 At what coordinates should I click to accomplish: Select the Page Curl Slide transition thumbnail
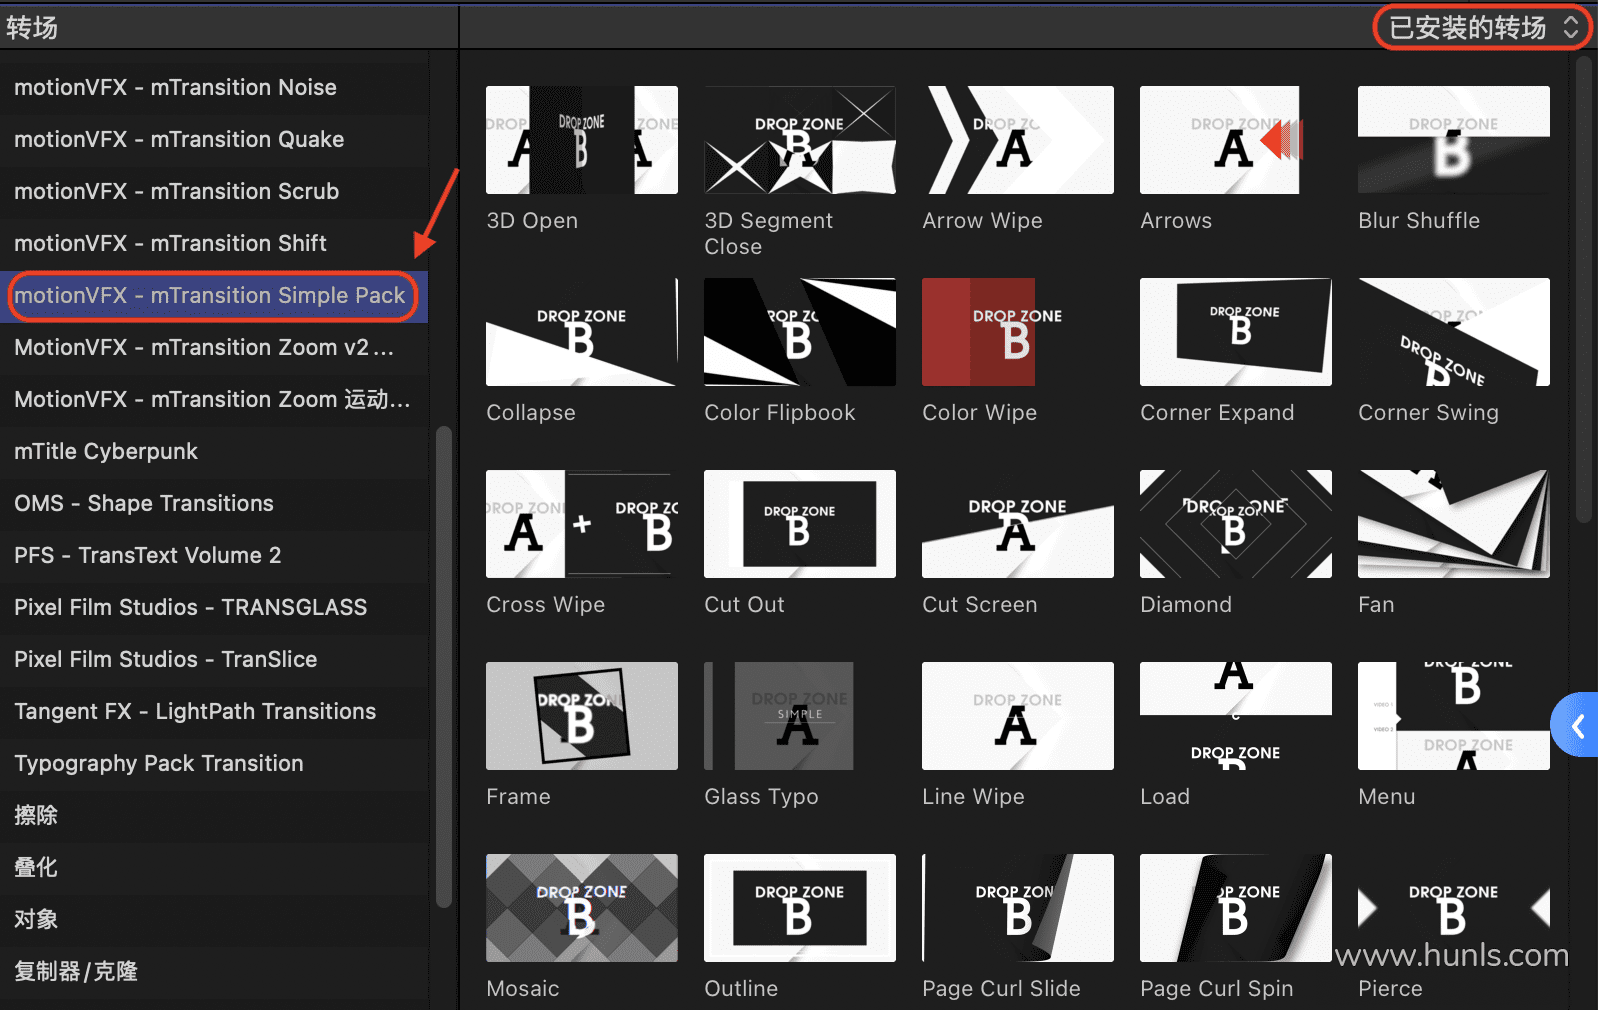1018,908
